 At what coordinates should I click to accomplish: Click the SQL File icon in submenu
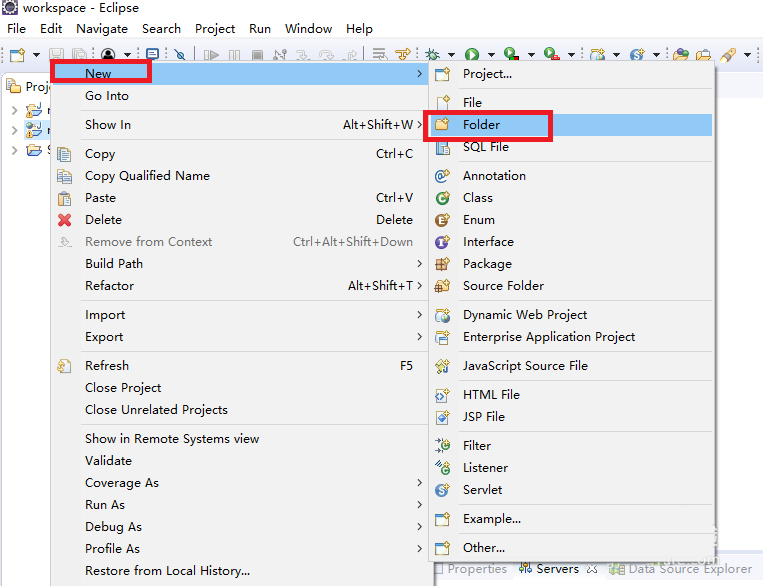pyautogui.click(x=442, y=147)
